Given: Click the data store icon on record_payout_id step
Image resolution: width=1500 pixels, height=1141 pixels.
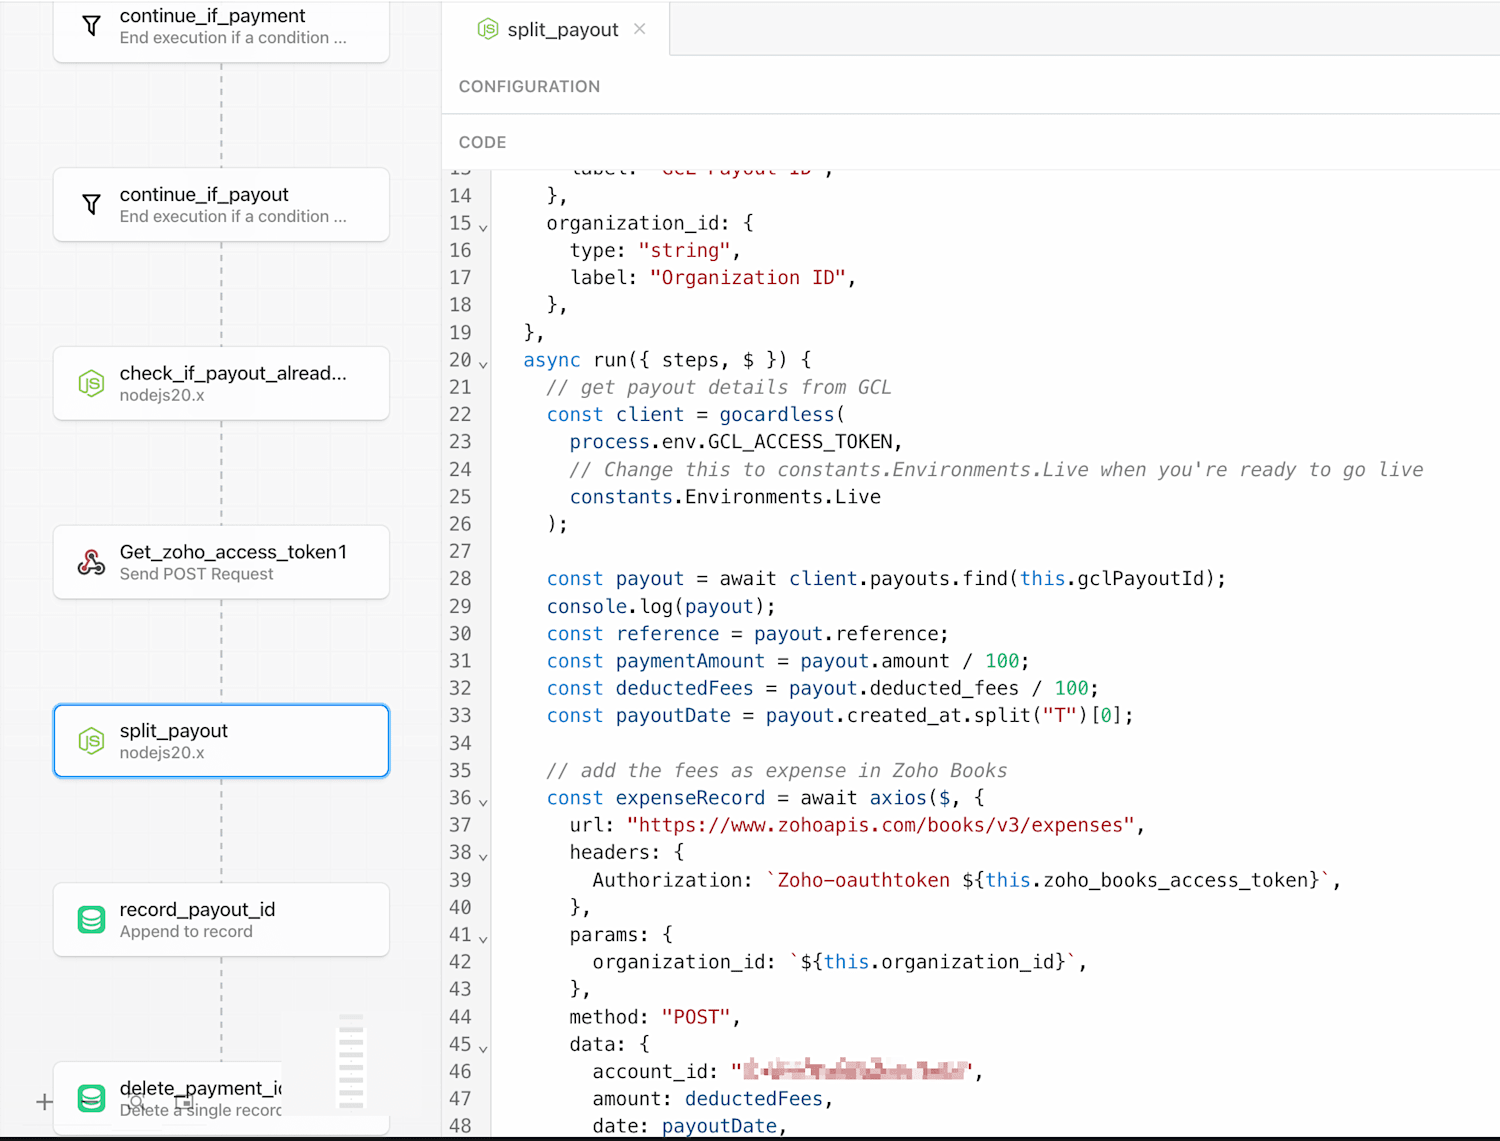Looking at the screenshot, I should [x=91, y=920].
